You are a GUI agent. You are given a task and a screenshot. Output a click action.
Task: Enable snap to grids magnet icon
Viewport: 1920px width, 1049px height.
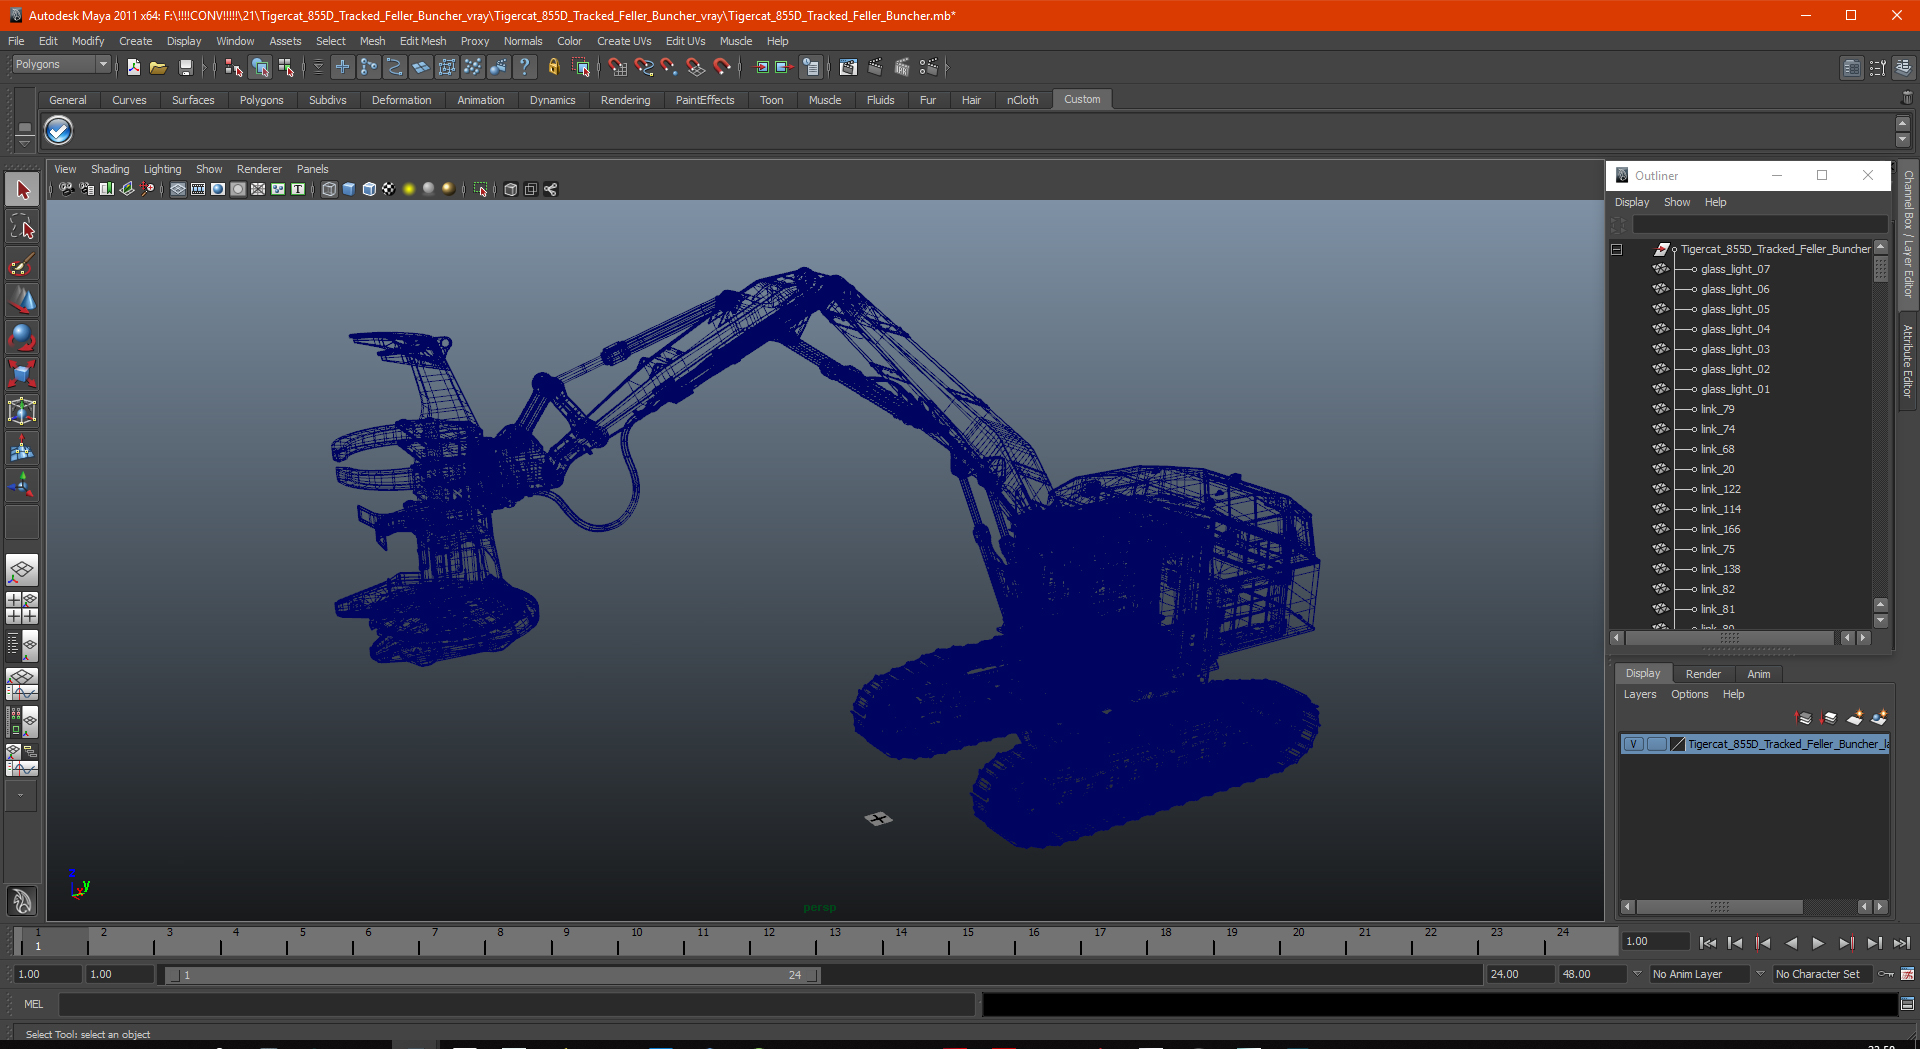[x=617, y=67]
